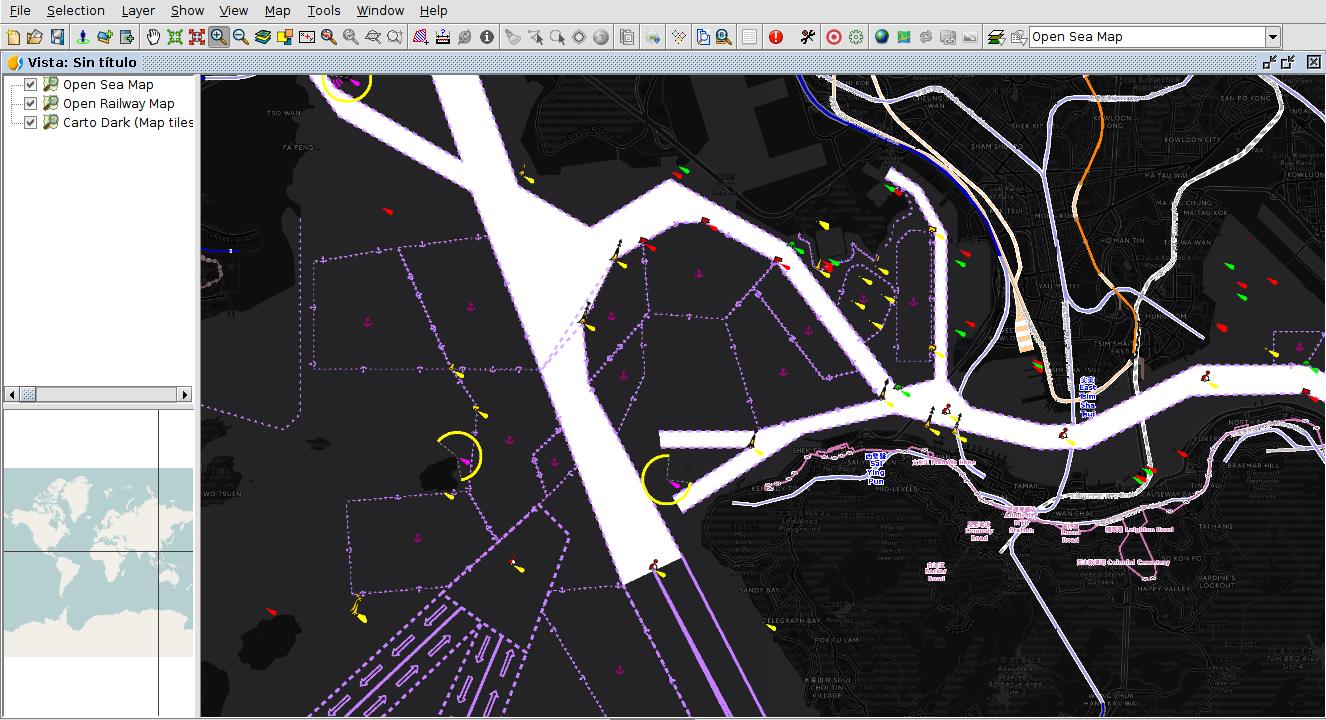
Task: Open the Tools menu
Action: pos(324,10)
